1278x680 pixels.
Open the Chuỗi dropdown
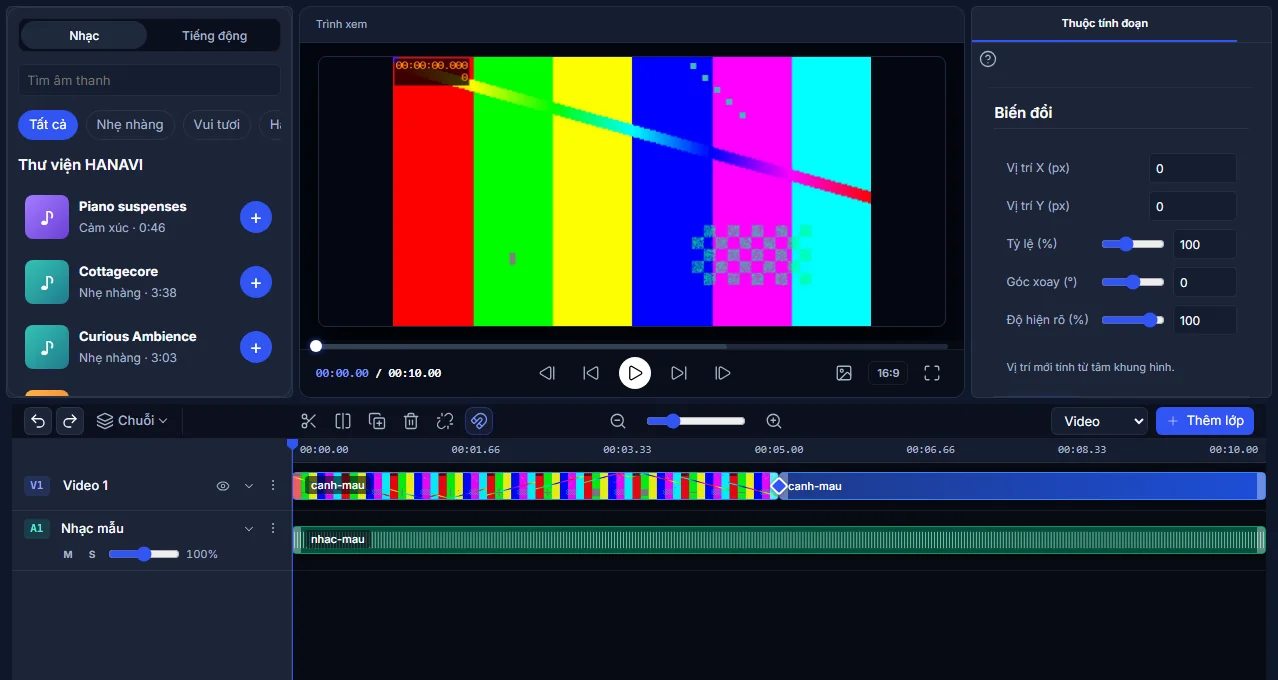pyautogui.click(x=132, y=421)
